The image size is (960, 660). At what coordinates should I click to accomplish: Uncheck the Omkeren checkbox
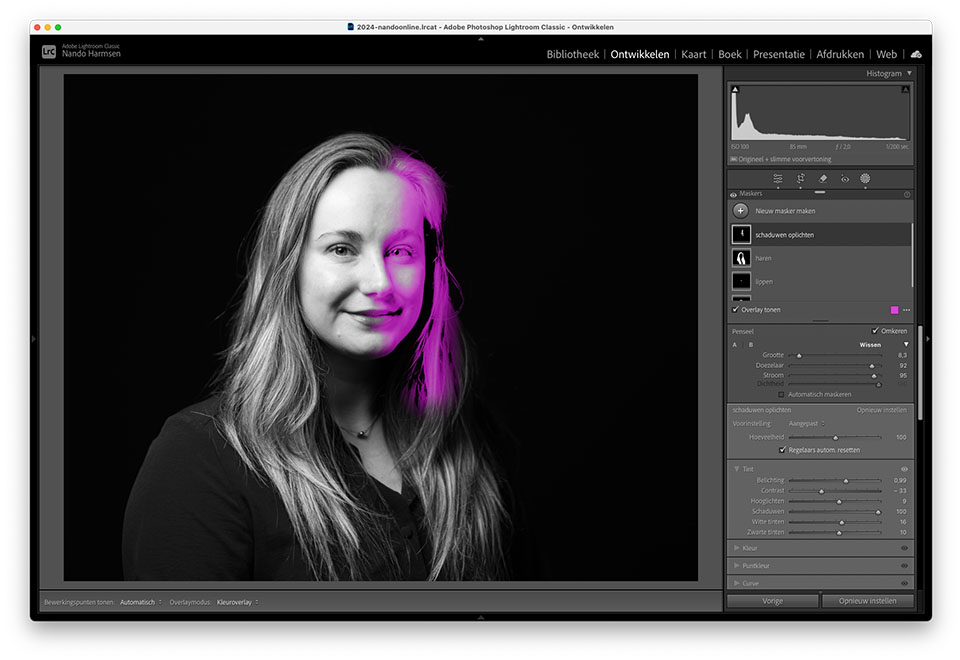pos(875,331)
